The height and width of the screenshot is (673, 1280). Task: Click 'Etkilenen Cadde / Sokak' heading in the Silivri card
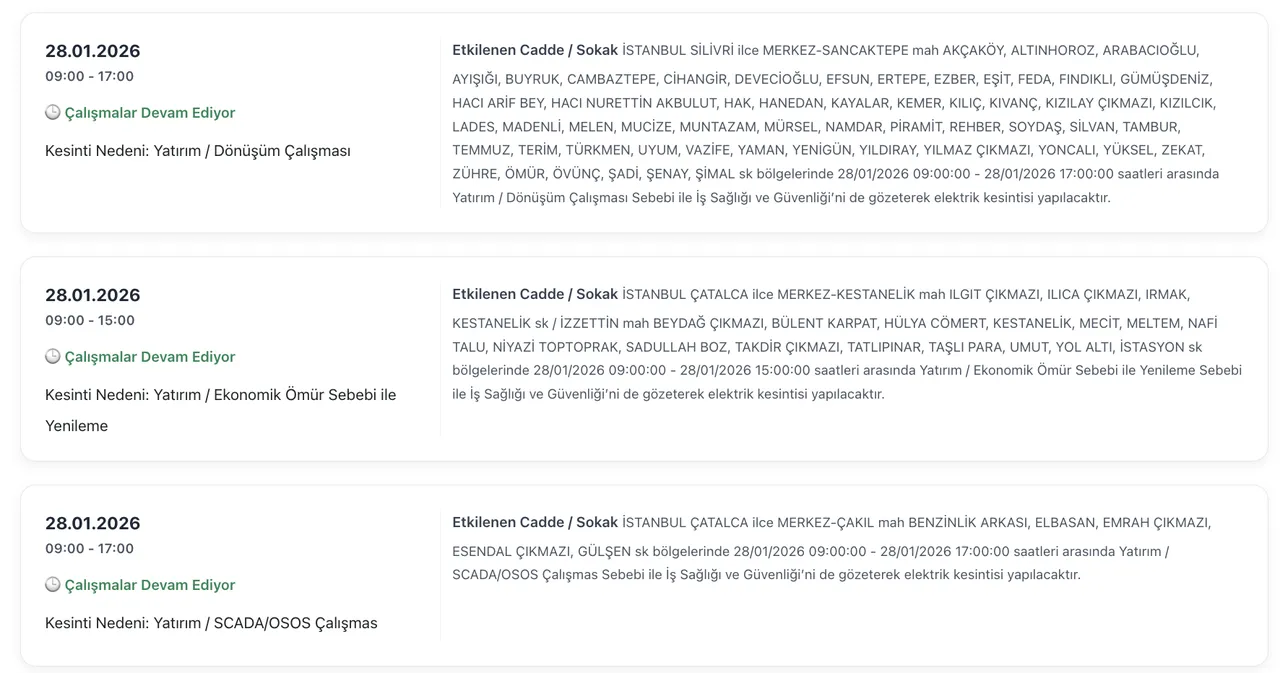tap(535, 50)
